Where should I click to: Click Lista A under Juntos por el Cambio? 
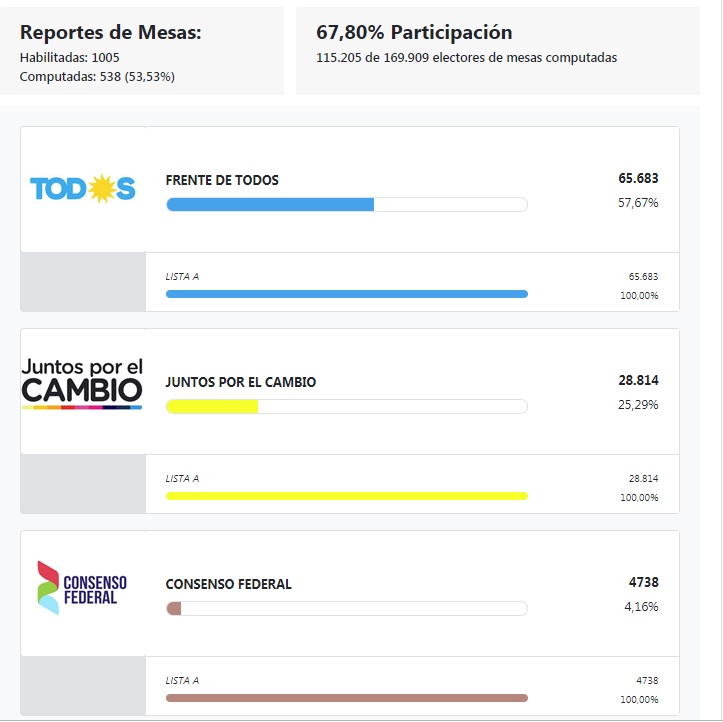[182, 478]
